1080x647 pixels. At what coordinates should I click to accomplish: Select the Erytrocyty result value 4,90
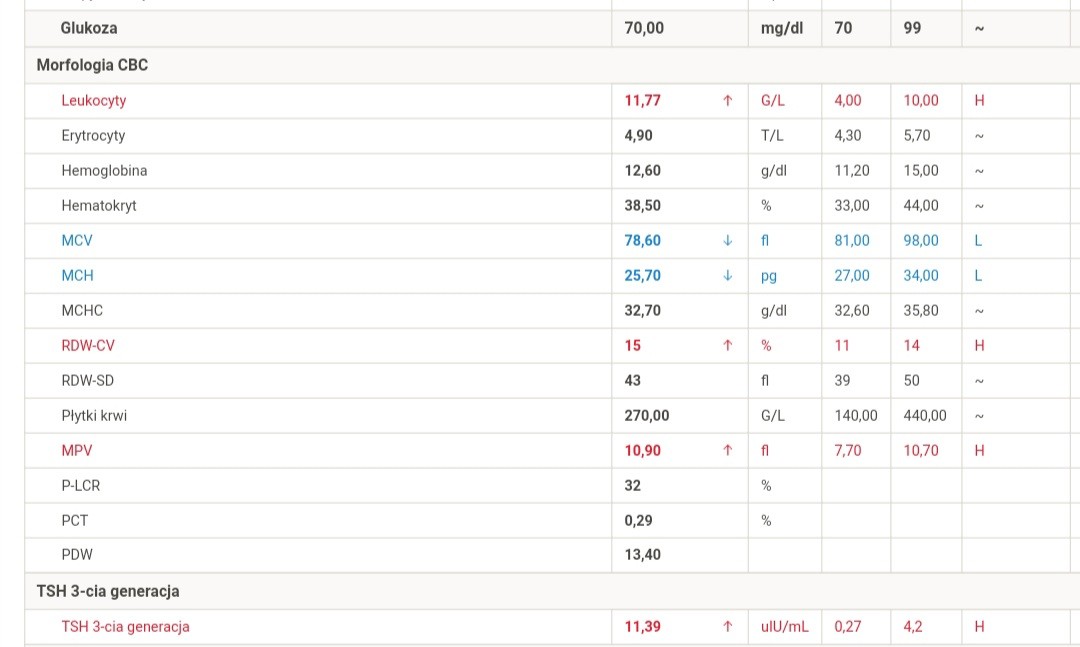click(x=639, y=135)
